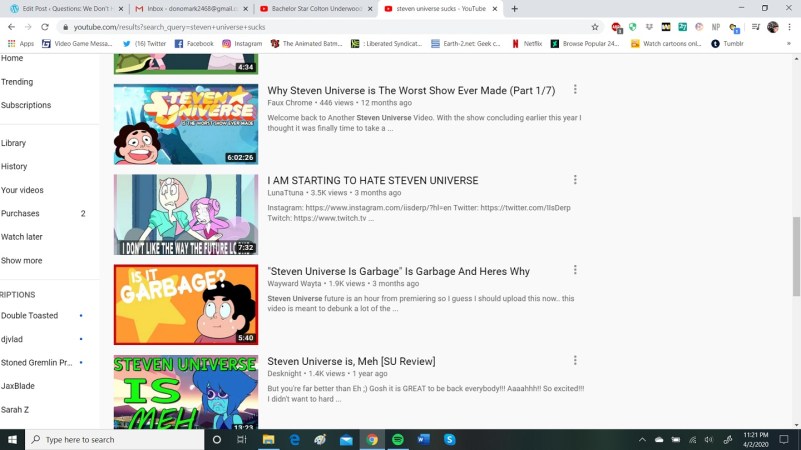This screenshot has width=801, height=450.
Task: Open more options for 'I AM STARTING TO HATE STEVEN UNIVERSE'
Action: [x=575, y=180]
